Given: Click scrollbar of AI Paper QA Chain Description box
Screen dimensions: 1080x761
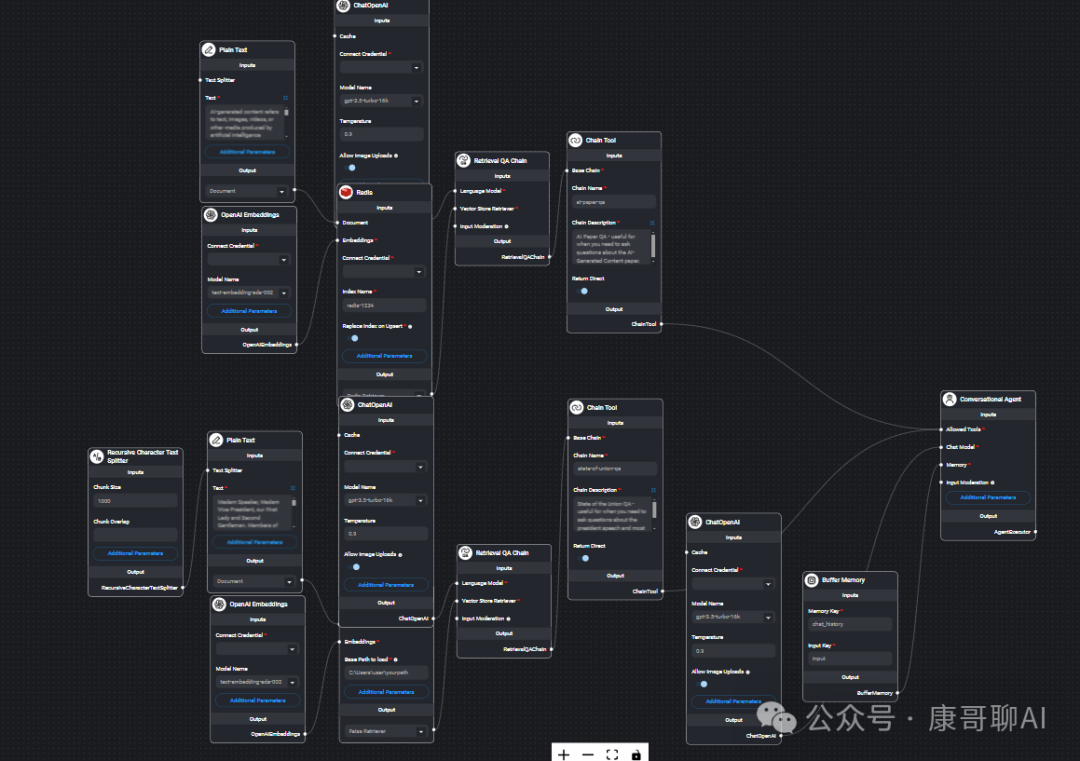Looking at the screenshot, I should [x=653, y=247].
